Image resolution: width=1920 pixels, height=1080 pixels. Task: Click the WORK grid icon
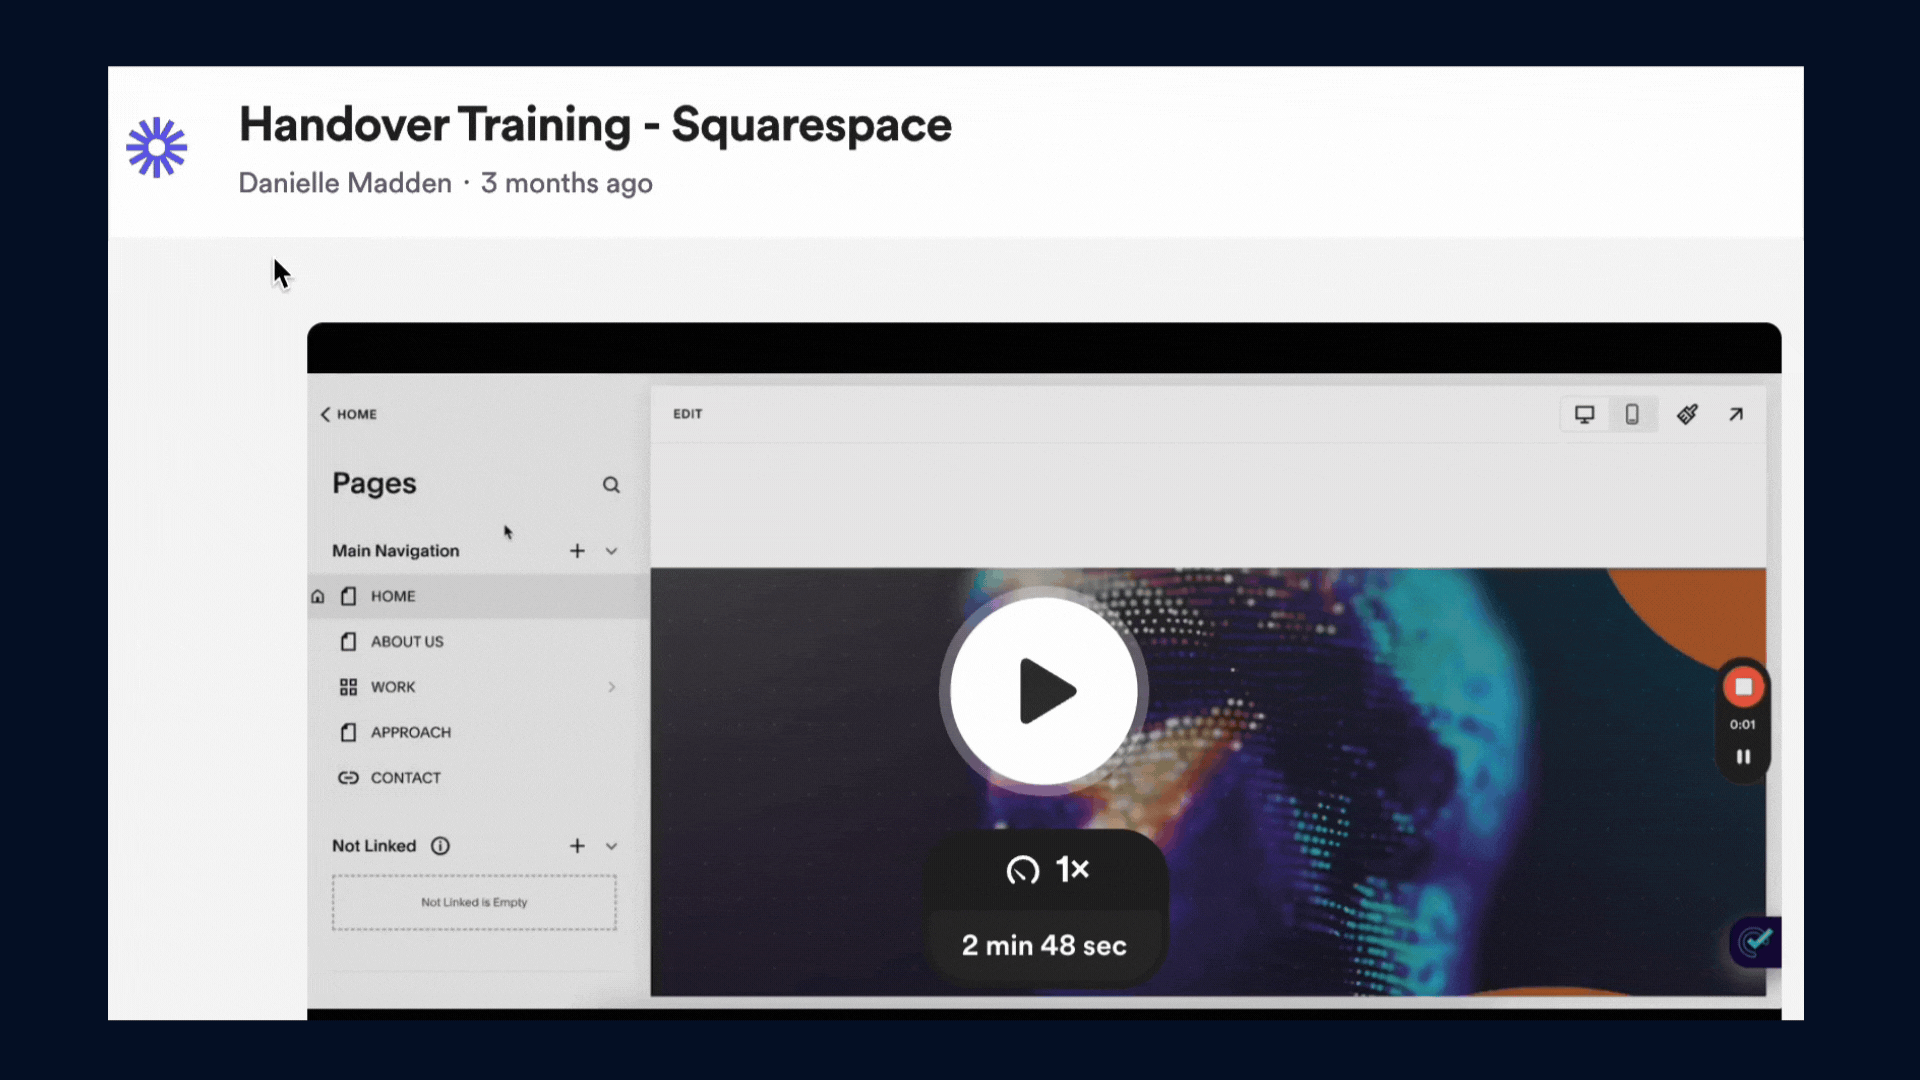click(348, 687)
